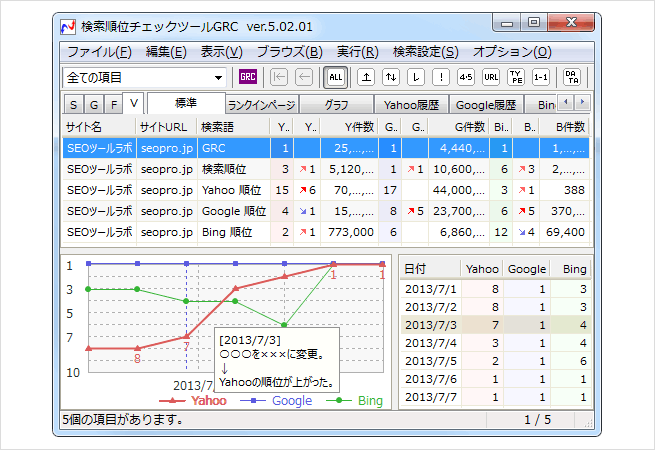The width and height of the screenshot is (655, 450).
Task: Switch to the 標準 tab
Action: (186, 103)
